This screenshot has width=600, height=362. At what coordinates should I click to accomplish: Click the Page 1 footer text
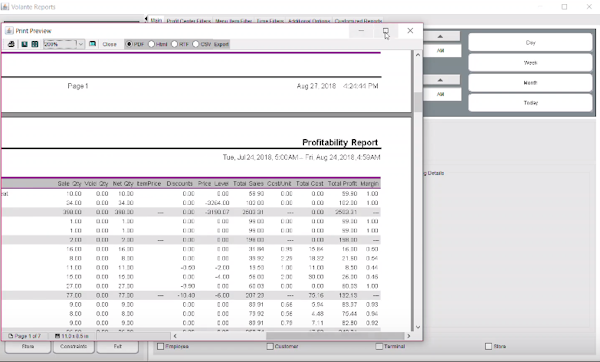[78, 86]
